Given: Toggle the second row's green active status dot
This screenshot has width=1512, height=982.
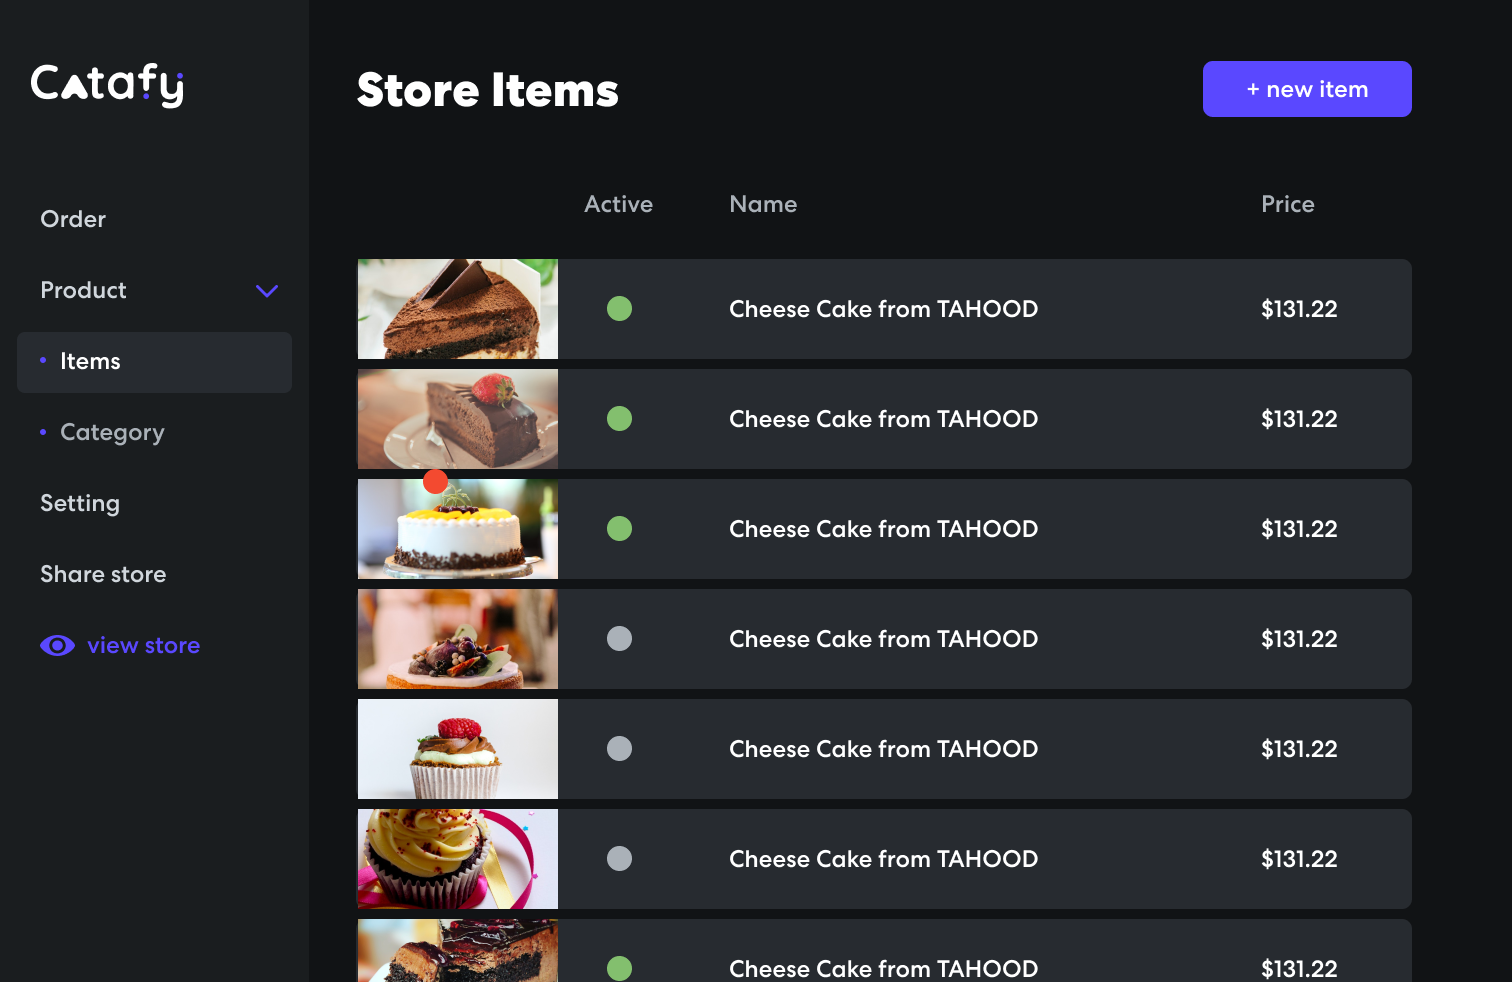Looking at the screenshot, I should tap(620, 419).
